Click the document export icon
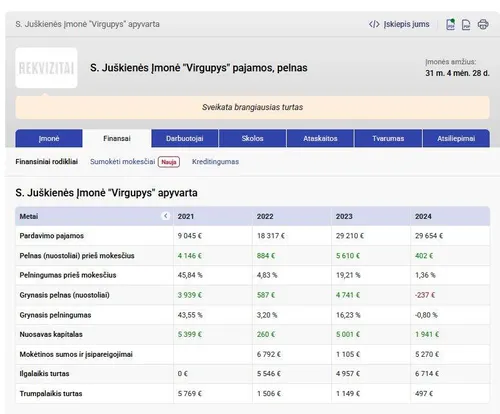This screenshot has width=500, height=414. click(466, 25)
